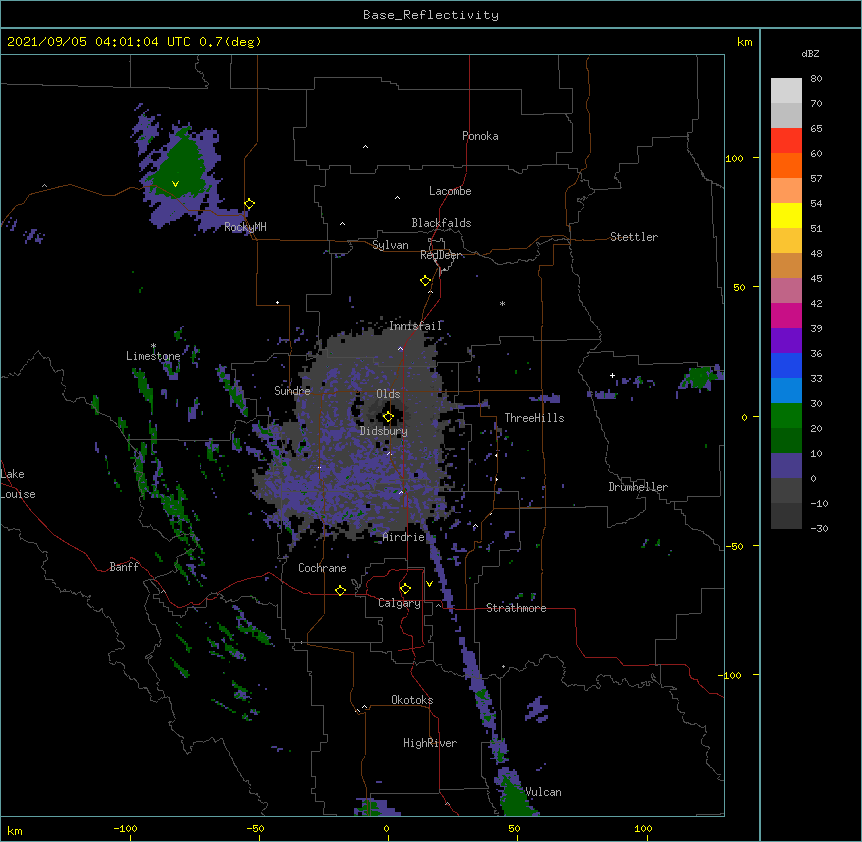The width and height of the screenshot is (862, 842).
Task: Click the white asterisk marker east of RedDeer
Action: (502, 303)
